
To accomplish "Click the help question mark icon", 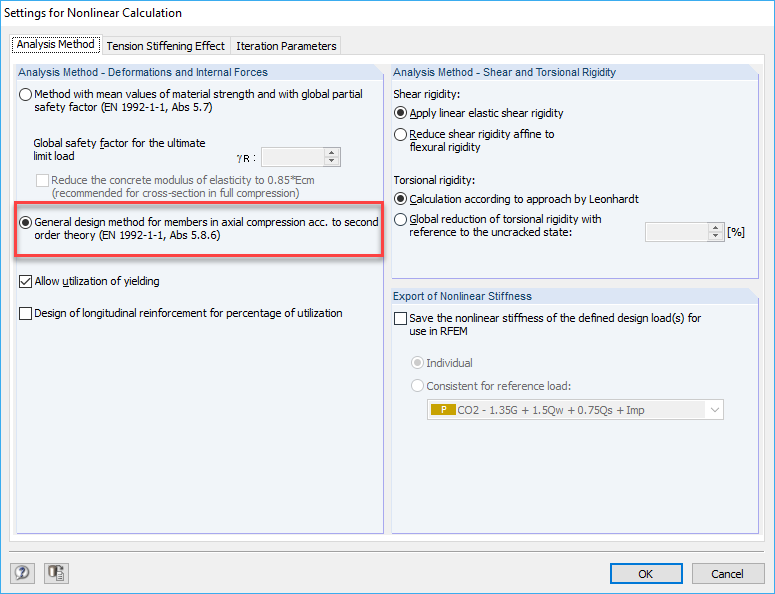I will [22, 573].
